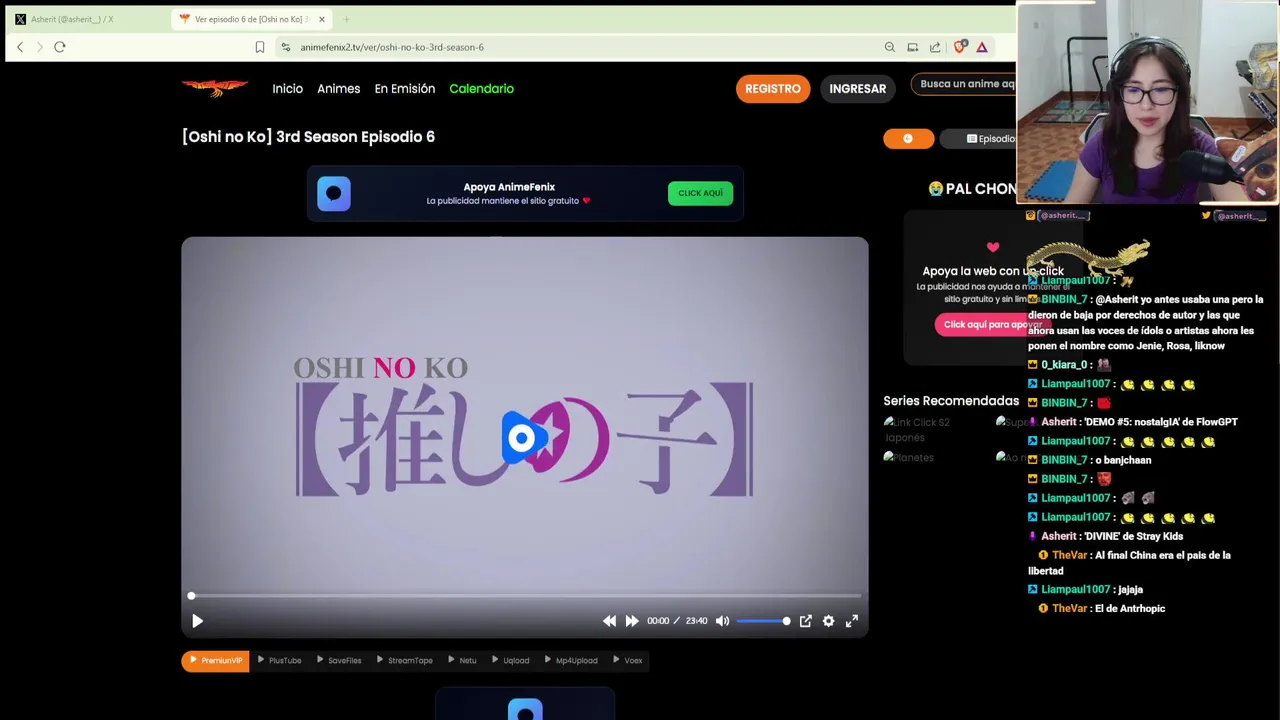1280x720 pixels.
Task: Click the site settings icon in address bar
Action: [286, 47]
